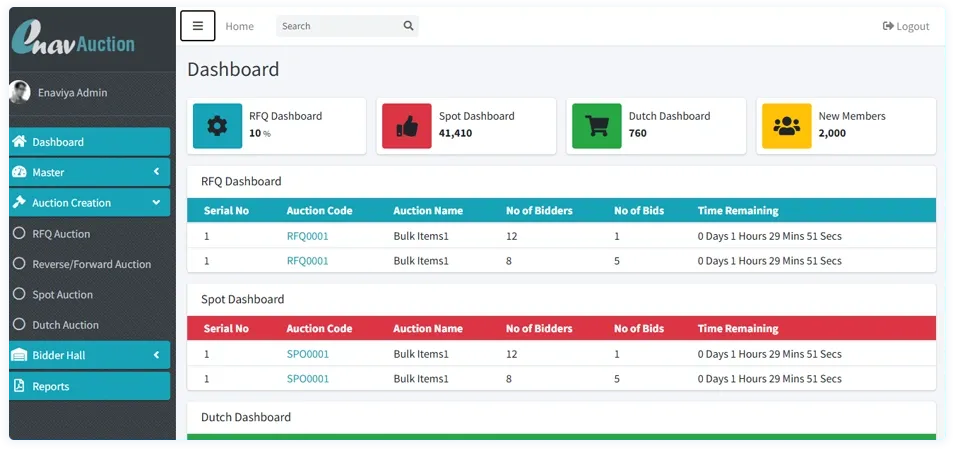
Task: Click the search magnifier icon
Action: [x=408, y=26]
